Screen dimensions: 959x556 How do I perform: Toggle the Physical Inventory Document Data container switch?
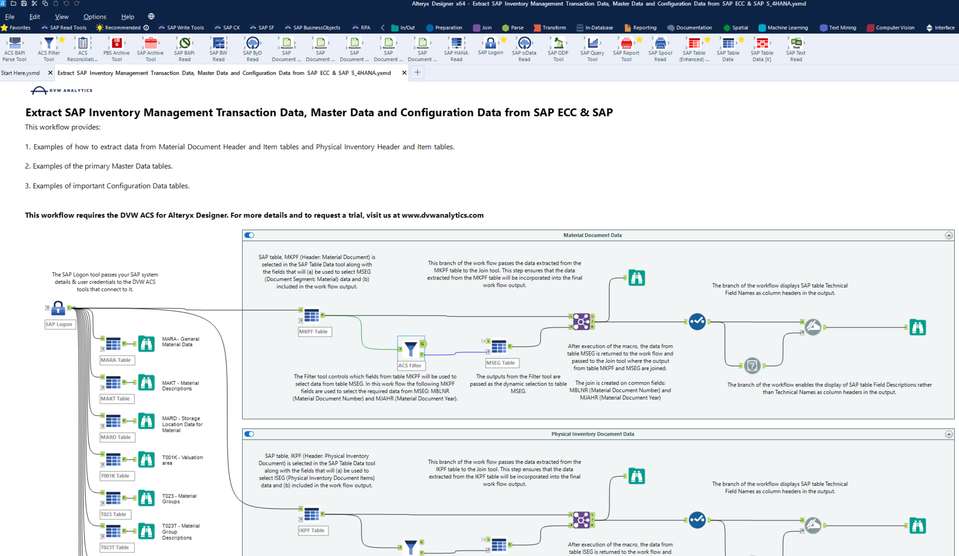249,434
